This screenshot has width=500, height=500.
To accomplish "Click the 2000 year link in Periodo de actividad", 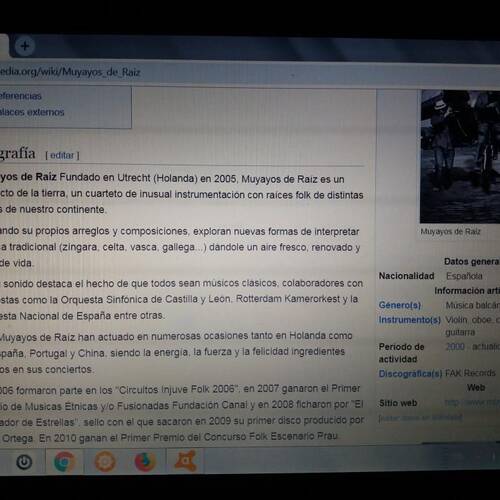I will (x=455, y=347).
